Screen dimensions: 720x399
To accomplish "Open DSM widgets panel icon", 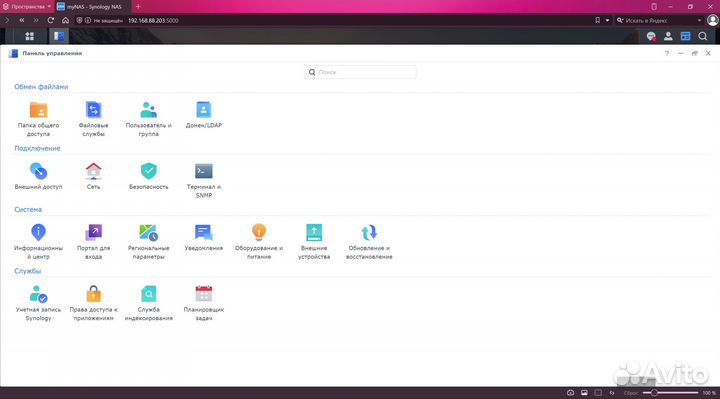I will (686, 36).
